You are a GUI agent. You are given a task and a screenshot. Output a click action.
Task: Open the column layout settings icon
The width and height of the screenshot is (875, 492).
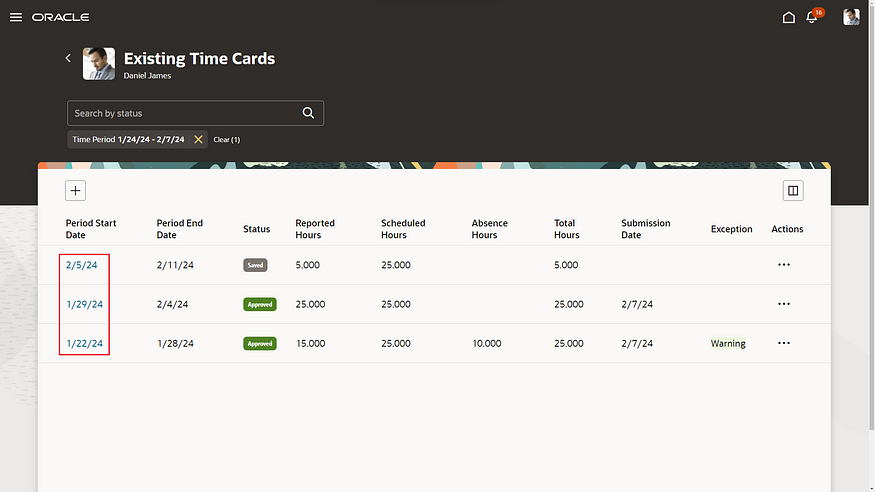(x=792, y=190)
